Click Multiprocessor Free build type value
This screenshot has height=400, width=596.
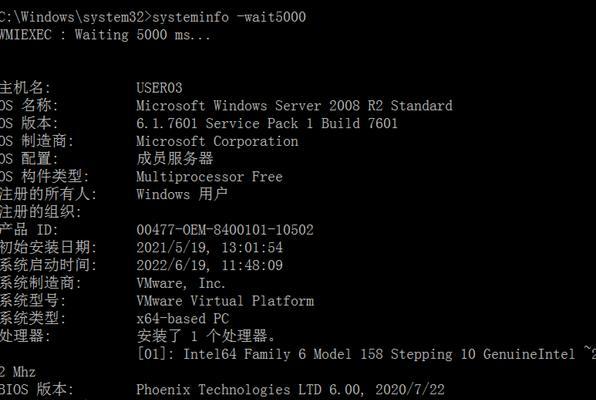click(x=209, y=176)
